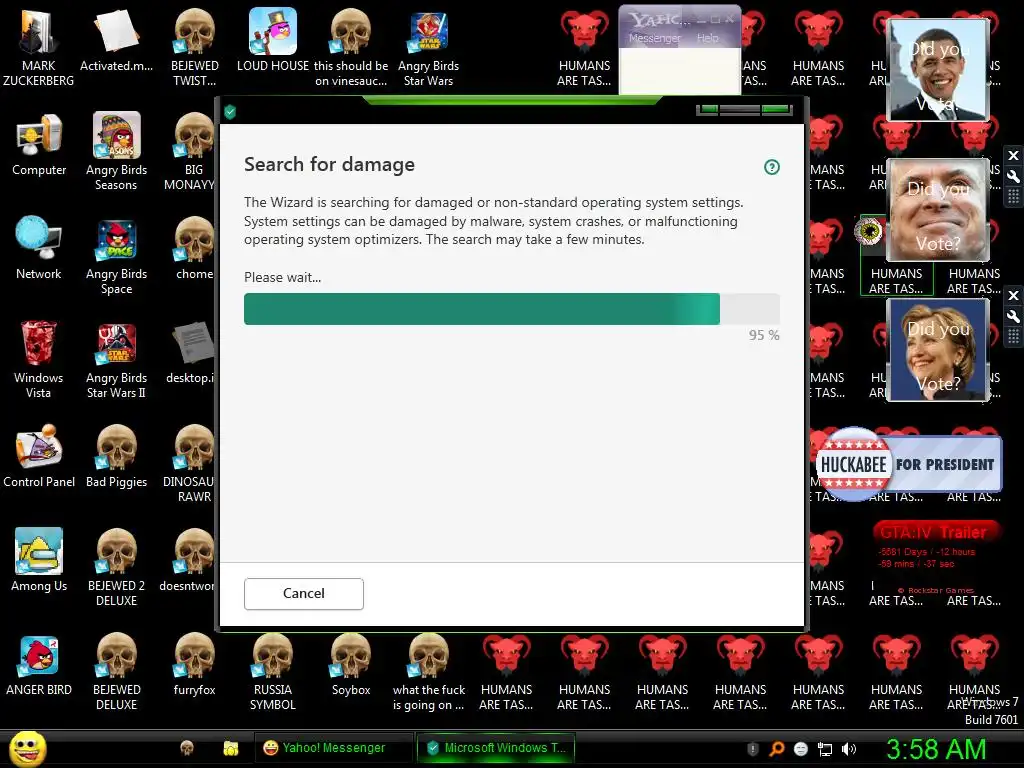Launch Angry Birds Seasons shortcut
The image size is (1024, 768).
(x=116, y=152)
